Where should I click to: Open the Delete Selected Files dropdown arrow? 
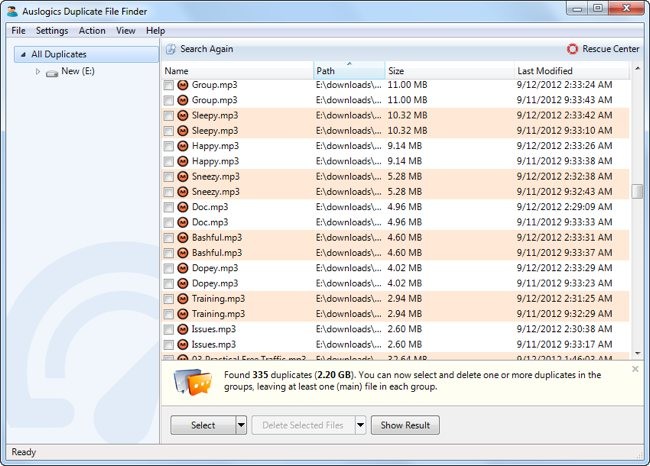tap(361, 425)
